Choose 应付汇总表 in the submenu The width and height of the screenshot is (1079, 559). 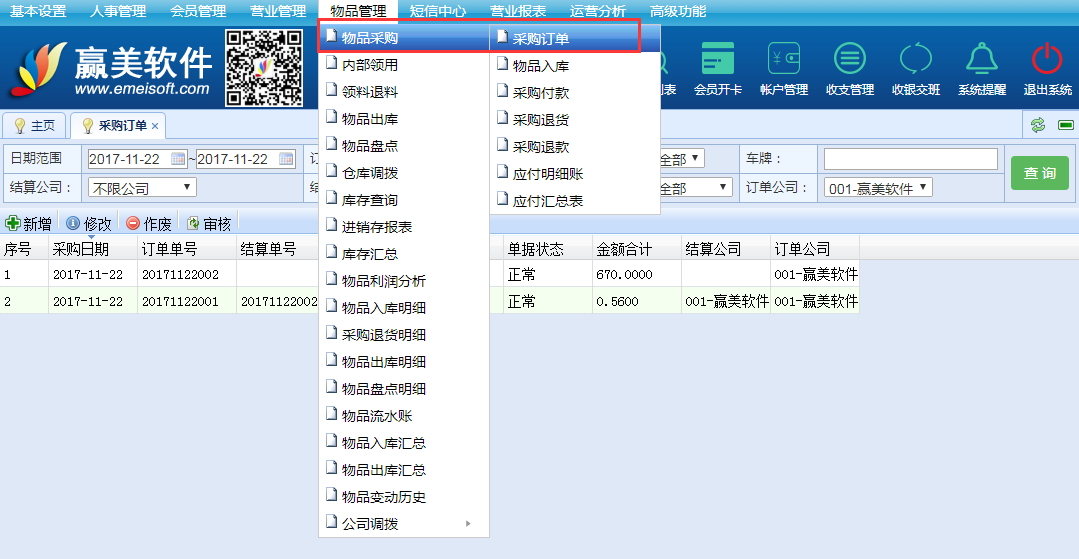[575, 201]
